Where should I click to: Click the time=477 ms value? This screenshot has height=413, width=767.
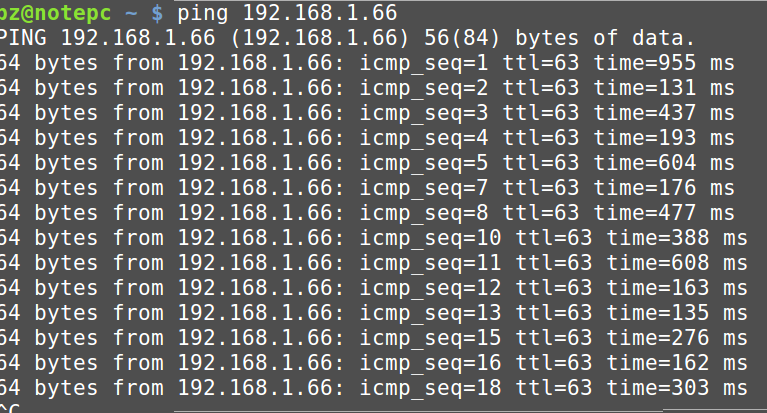tap(664, 213)
